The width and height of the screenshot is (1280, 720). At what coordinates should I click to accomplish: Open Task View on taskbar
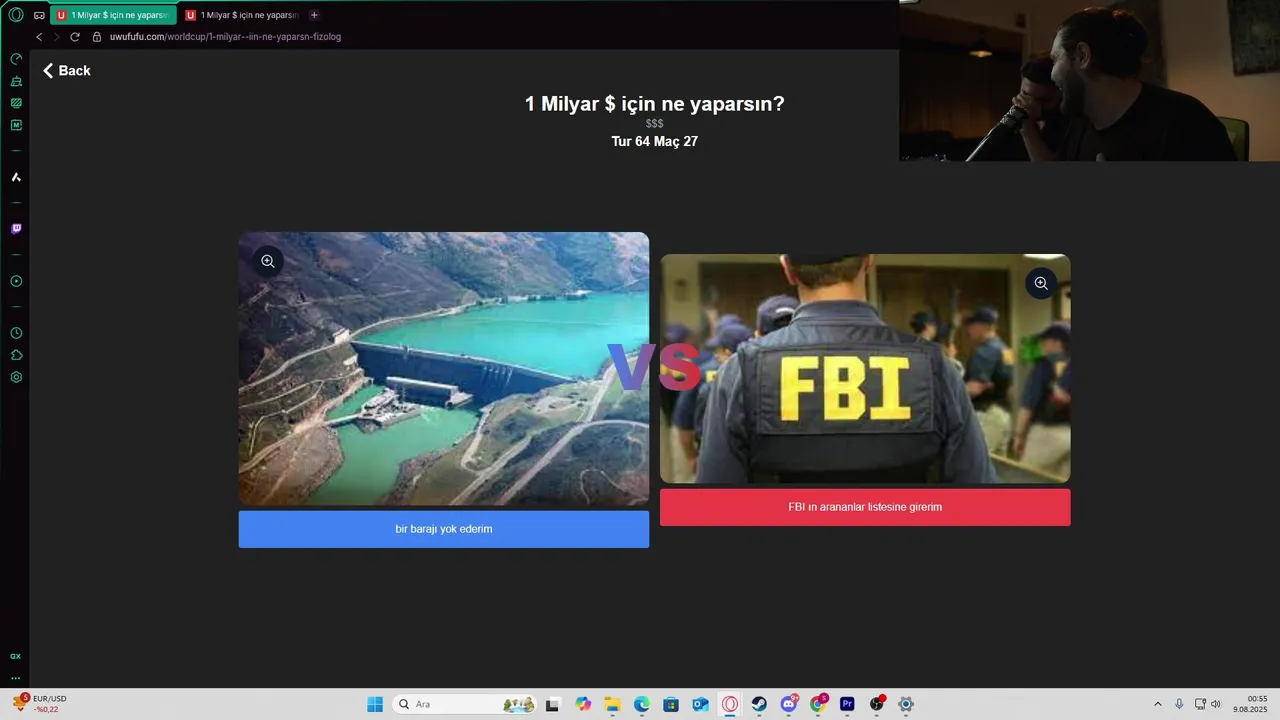(552, 704)
